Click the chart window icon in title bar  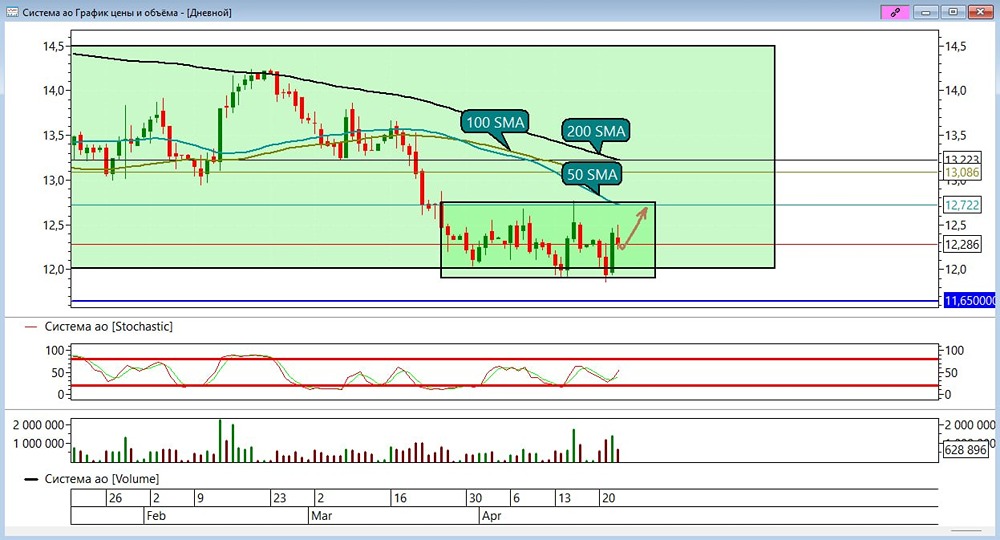[x=11, y=12]
